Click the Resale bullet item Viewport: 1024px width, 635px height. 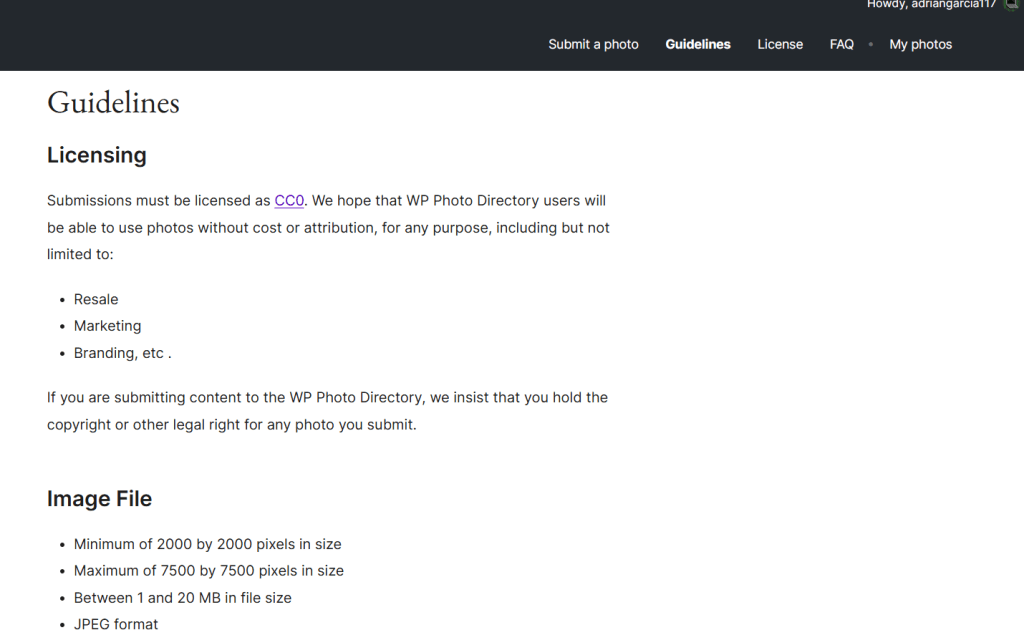click(x=96, y=299)
